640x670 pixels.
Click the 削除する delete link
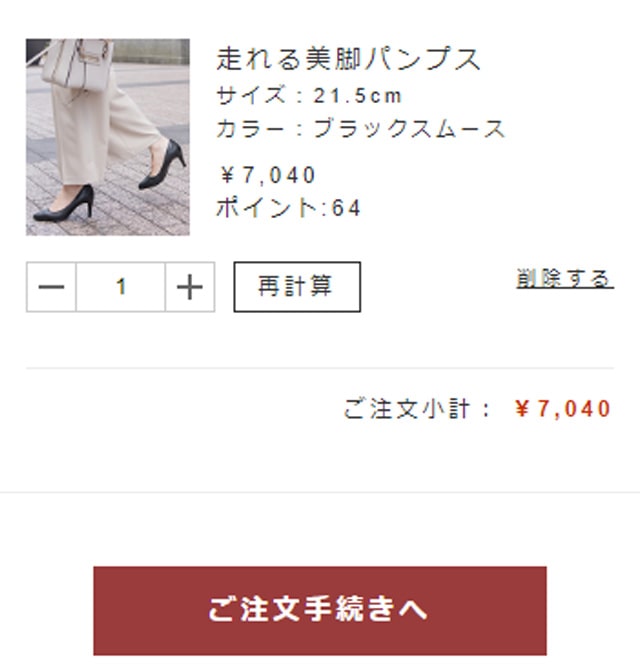pos(565,279)
